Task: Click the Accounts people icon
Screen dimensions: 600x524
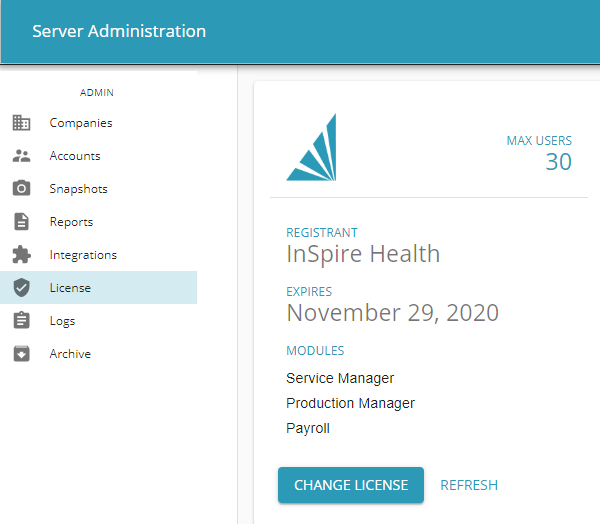Action: click(x=21, y=156)
